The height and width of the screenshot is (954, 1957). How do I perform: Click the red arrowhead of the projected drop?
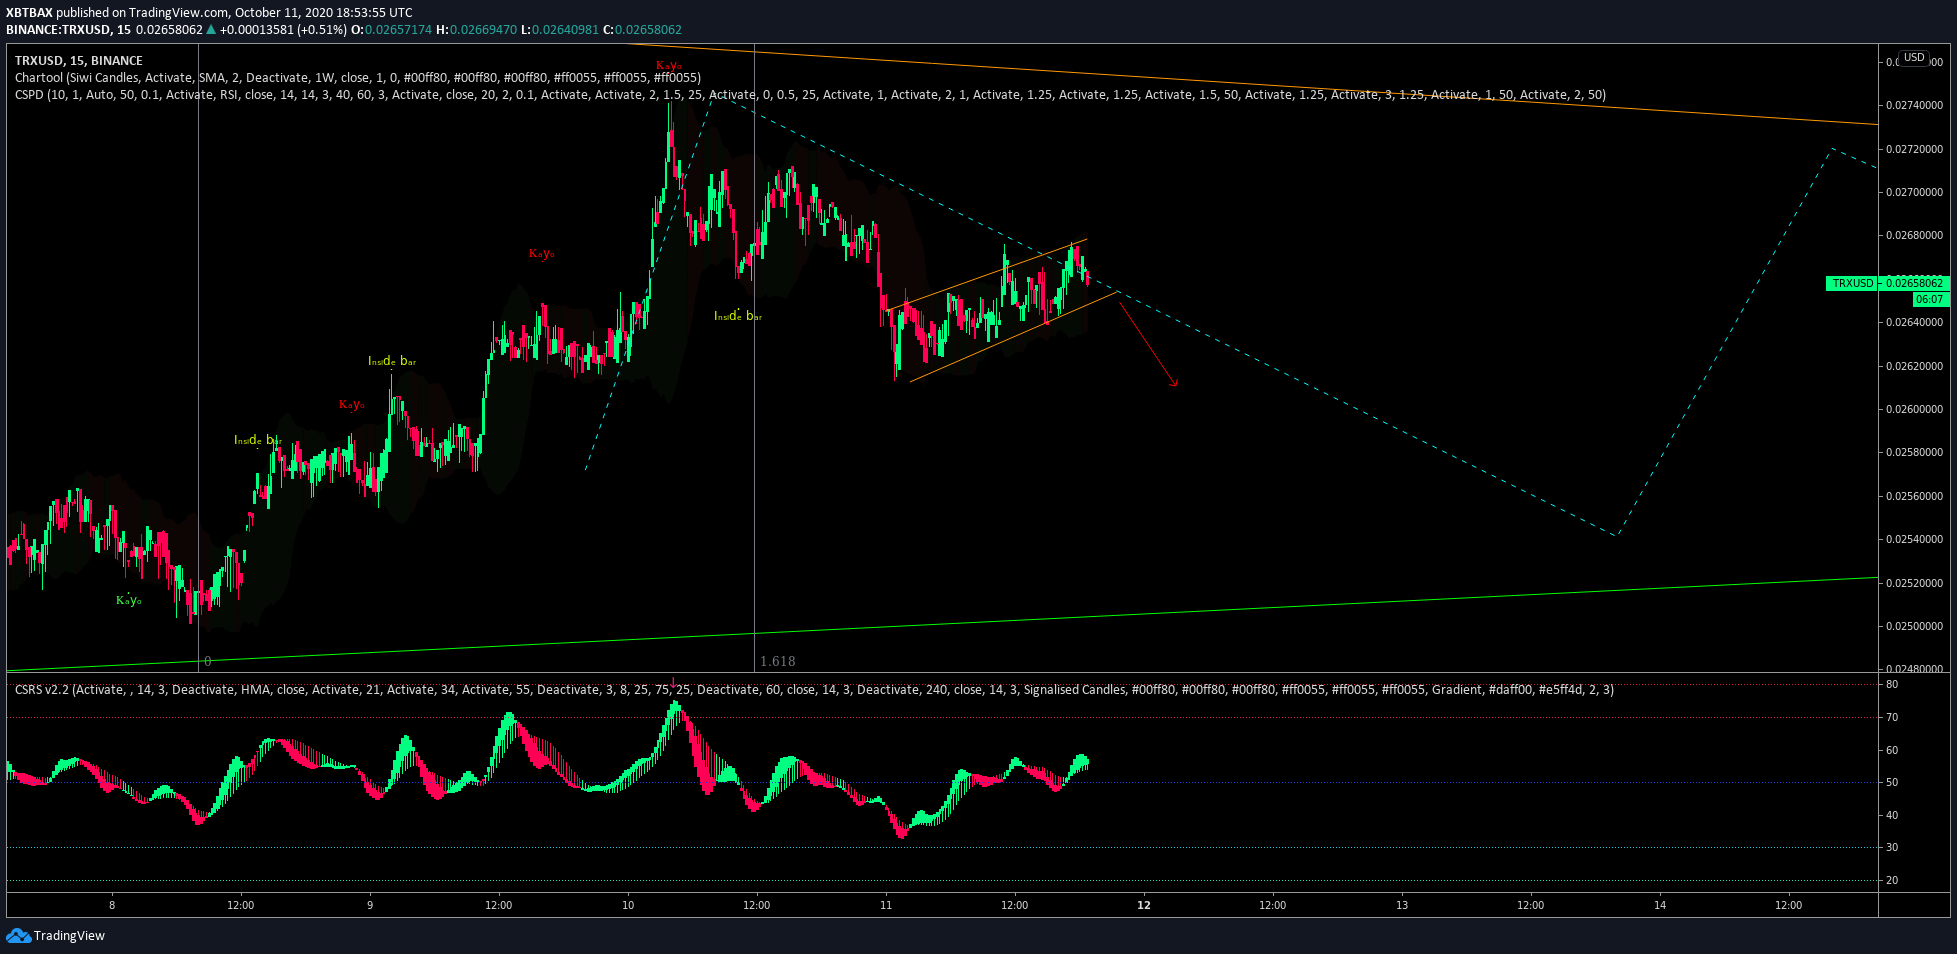(x=1174, y=381)
